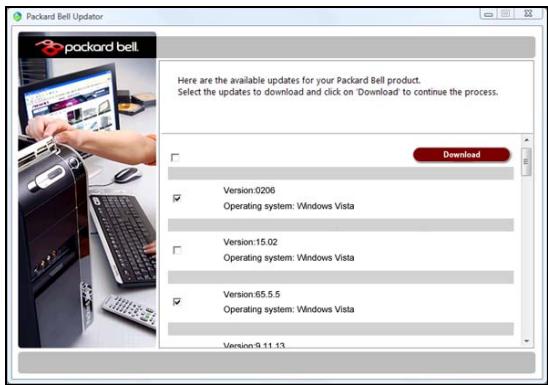
Task: Close the Packard Bell Updator window
Action: 528,14
